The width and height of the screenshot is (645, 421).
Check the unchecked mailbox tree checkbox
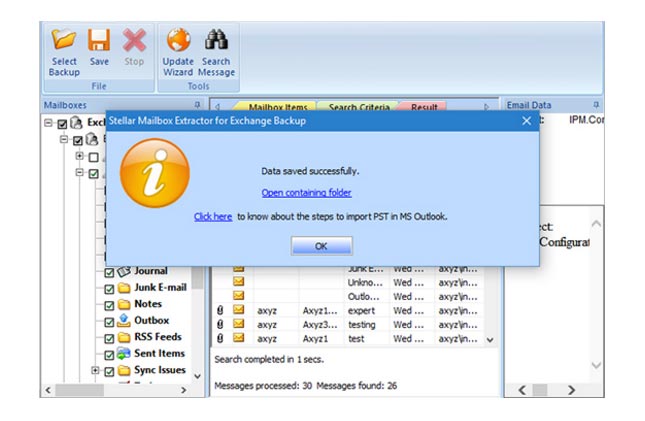(94, 157)
